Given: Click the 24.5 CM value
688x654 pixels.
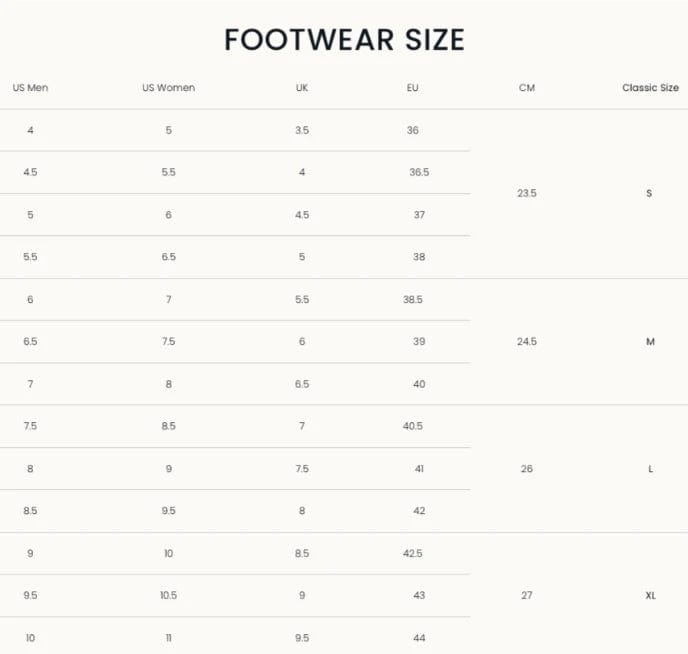Looking at the screenshot, I should (527, 342).
